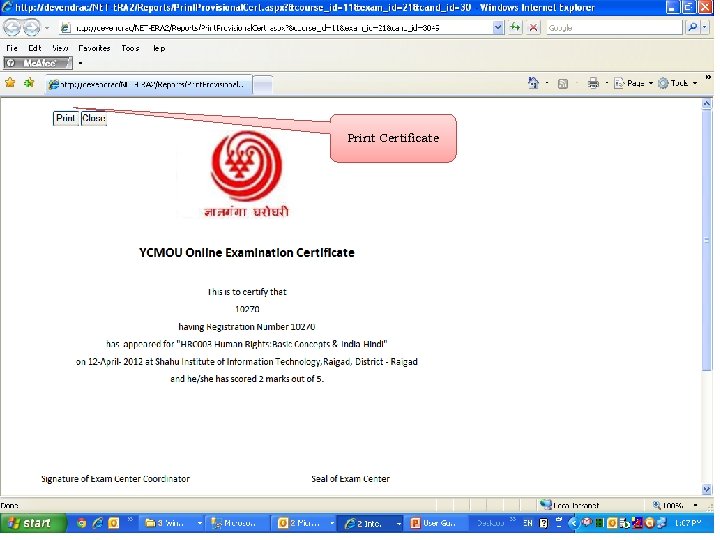Click the 100% zoom level control
Viewport: 720px width, 540px height.
(x=669, y=506)
